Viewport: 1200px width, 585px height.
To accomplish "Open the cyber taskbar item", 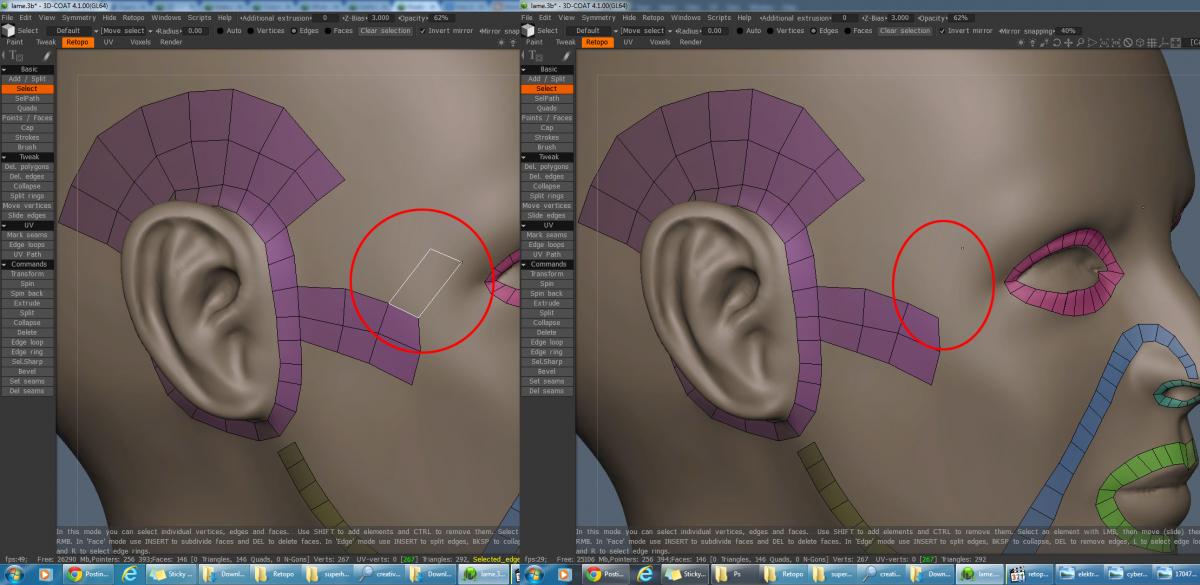I will click(1127, 575).
